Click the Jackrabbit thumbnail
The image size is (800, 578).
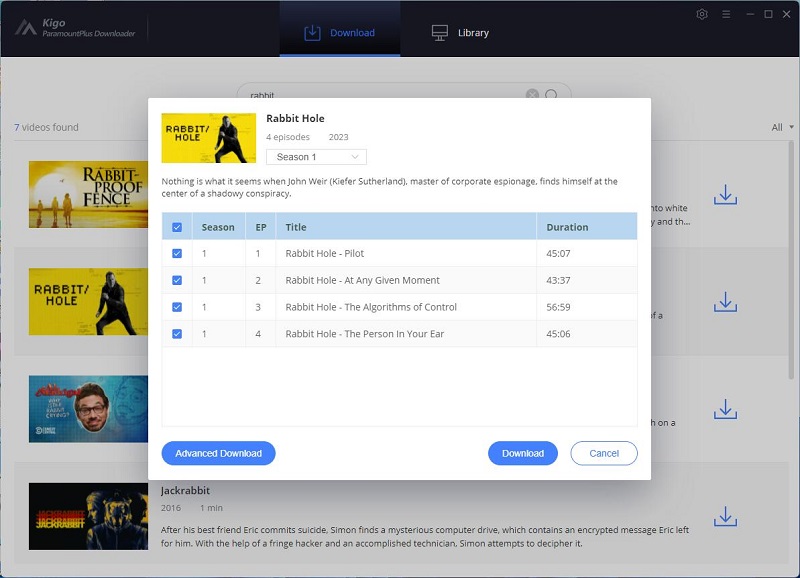coord(88,516)
